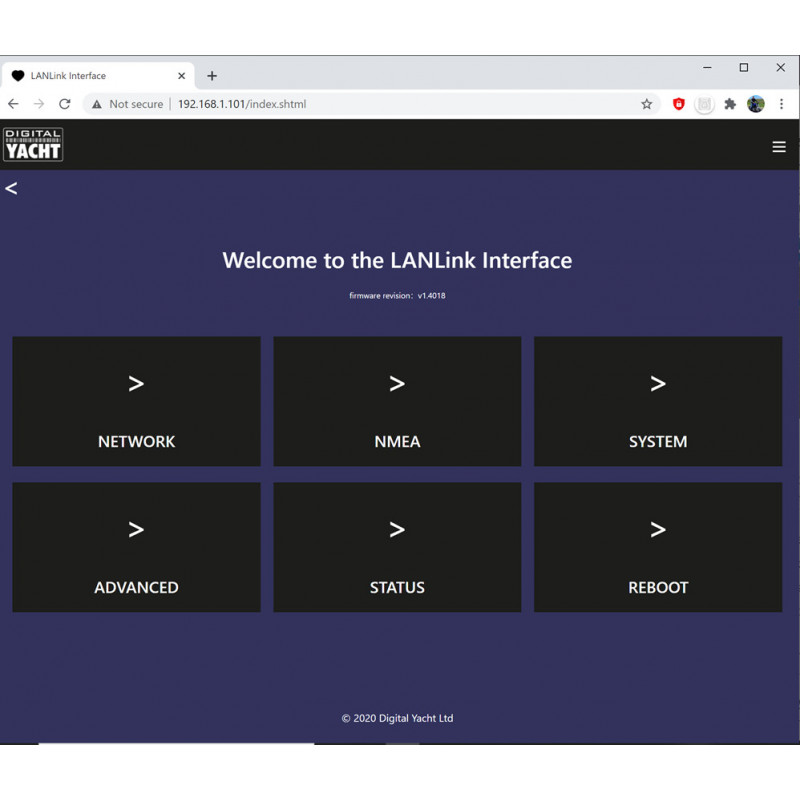Screen dimensions: 800x800
Task: Click the red shield extension icon
Action: 679,104
